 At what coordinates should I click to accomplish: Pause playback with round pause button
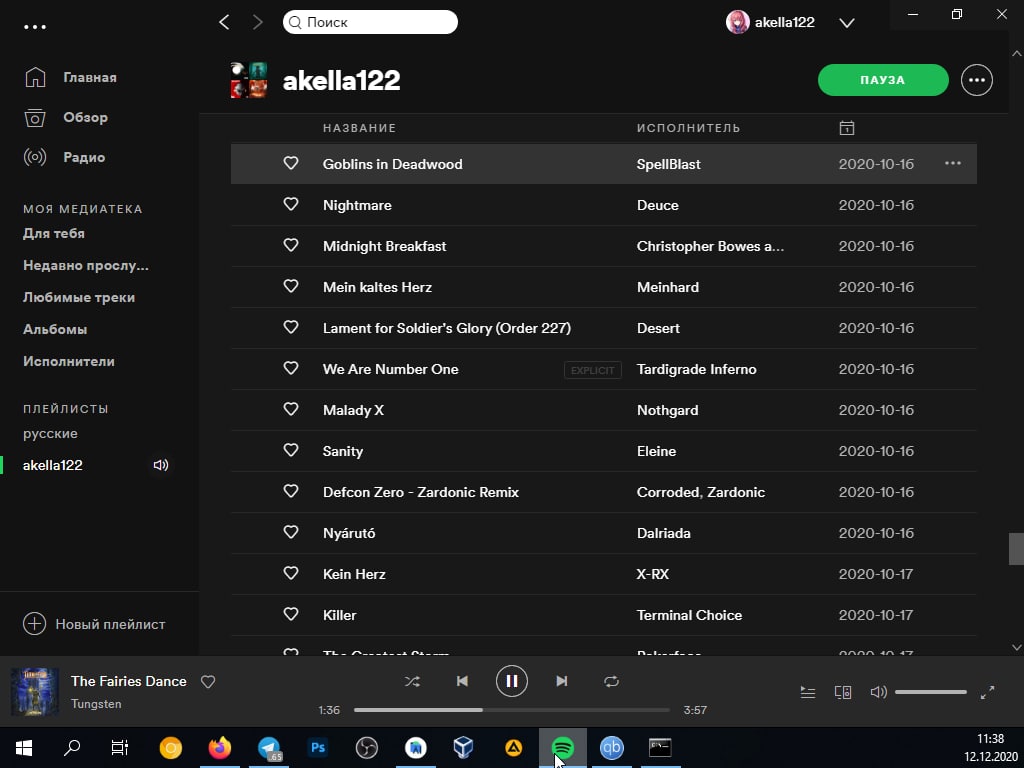[511, 681]
